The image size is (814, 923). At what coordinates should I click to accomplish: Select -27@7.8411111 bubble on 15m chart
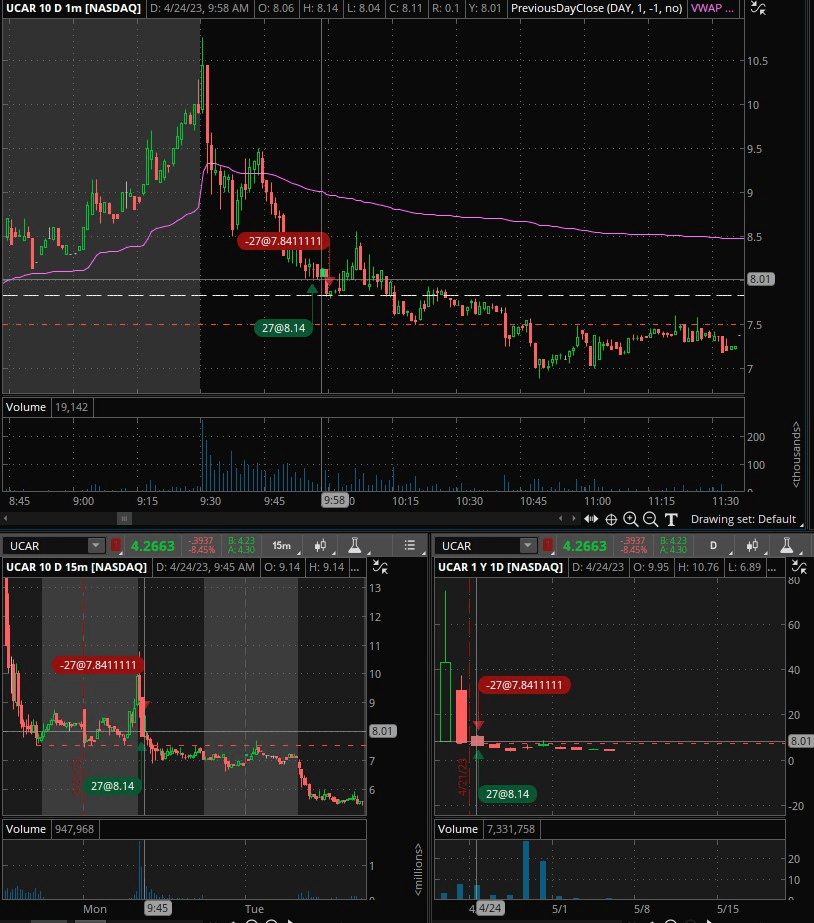[x=98, y=665]
